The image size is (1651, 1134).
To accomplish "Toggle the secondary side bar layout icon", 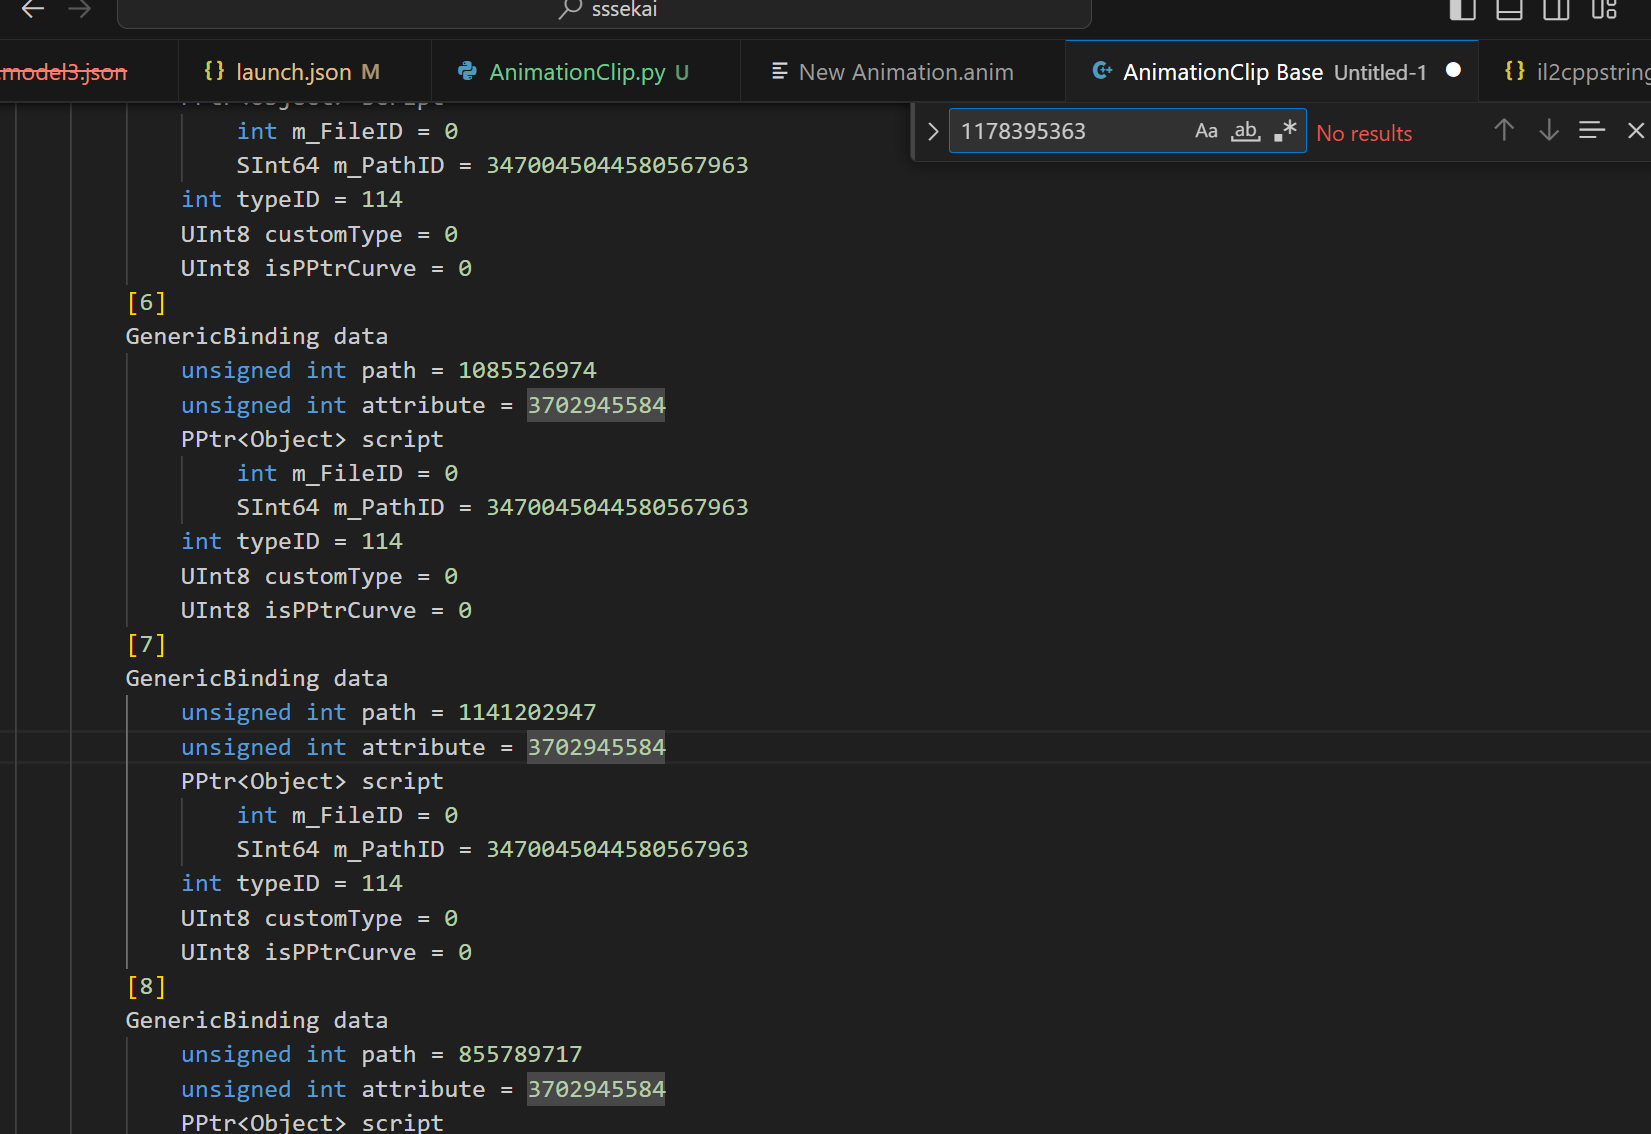I will pyautogui.click(x=1556, y=10).
